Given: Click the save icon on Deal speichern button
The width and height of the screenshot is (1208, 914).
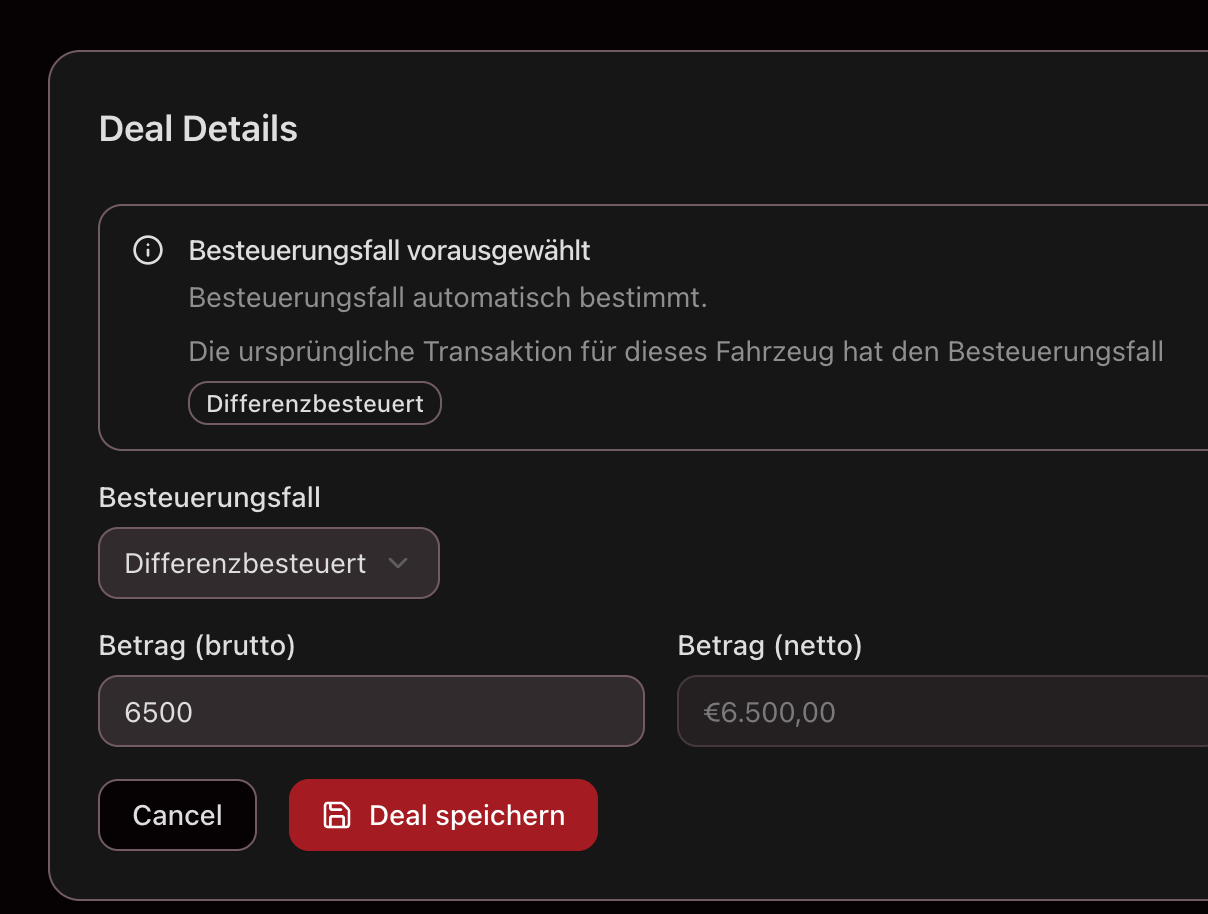Looking at the screenshot, I should pos(337,815).
